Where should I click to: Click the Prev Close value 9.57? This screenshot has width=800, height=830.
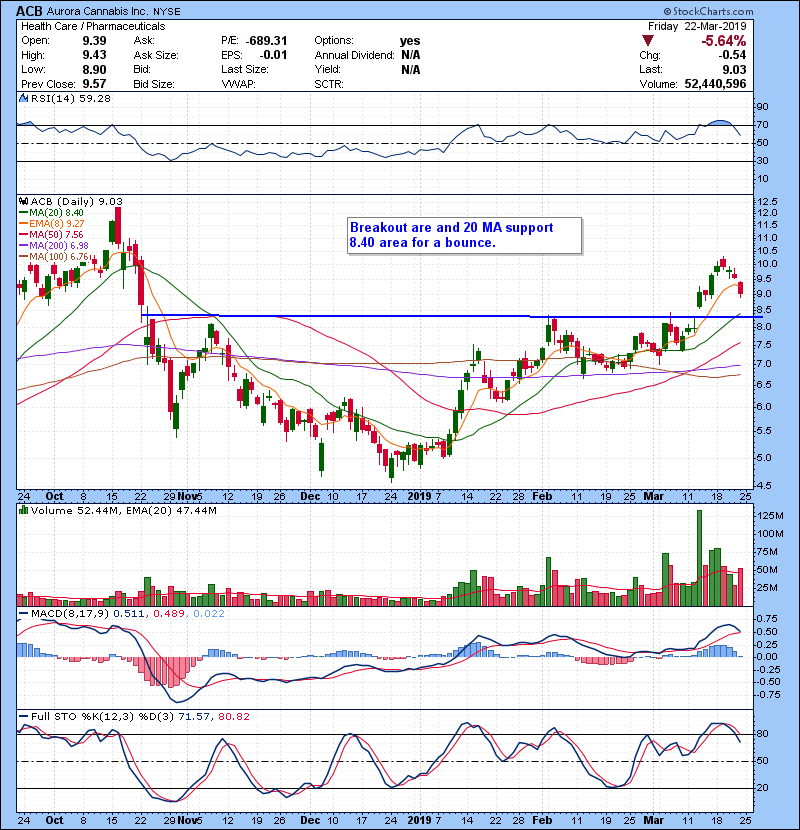pyautogui.click(x=94, y=84)
